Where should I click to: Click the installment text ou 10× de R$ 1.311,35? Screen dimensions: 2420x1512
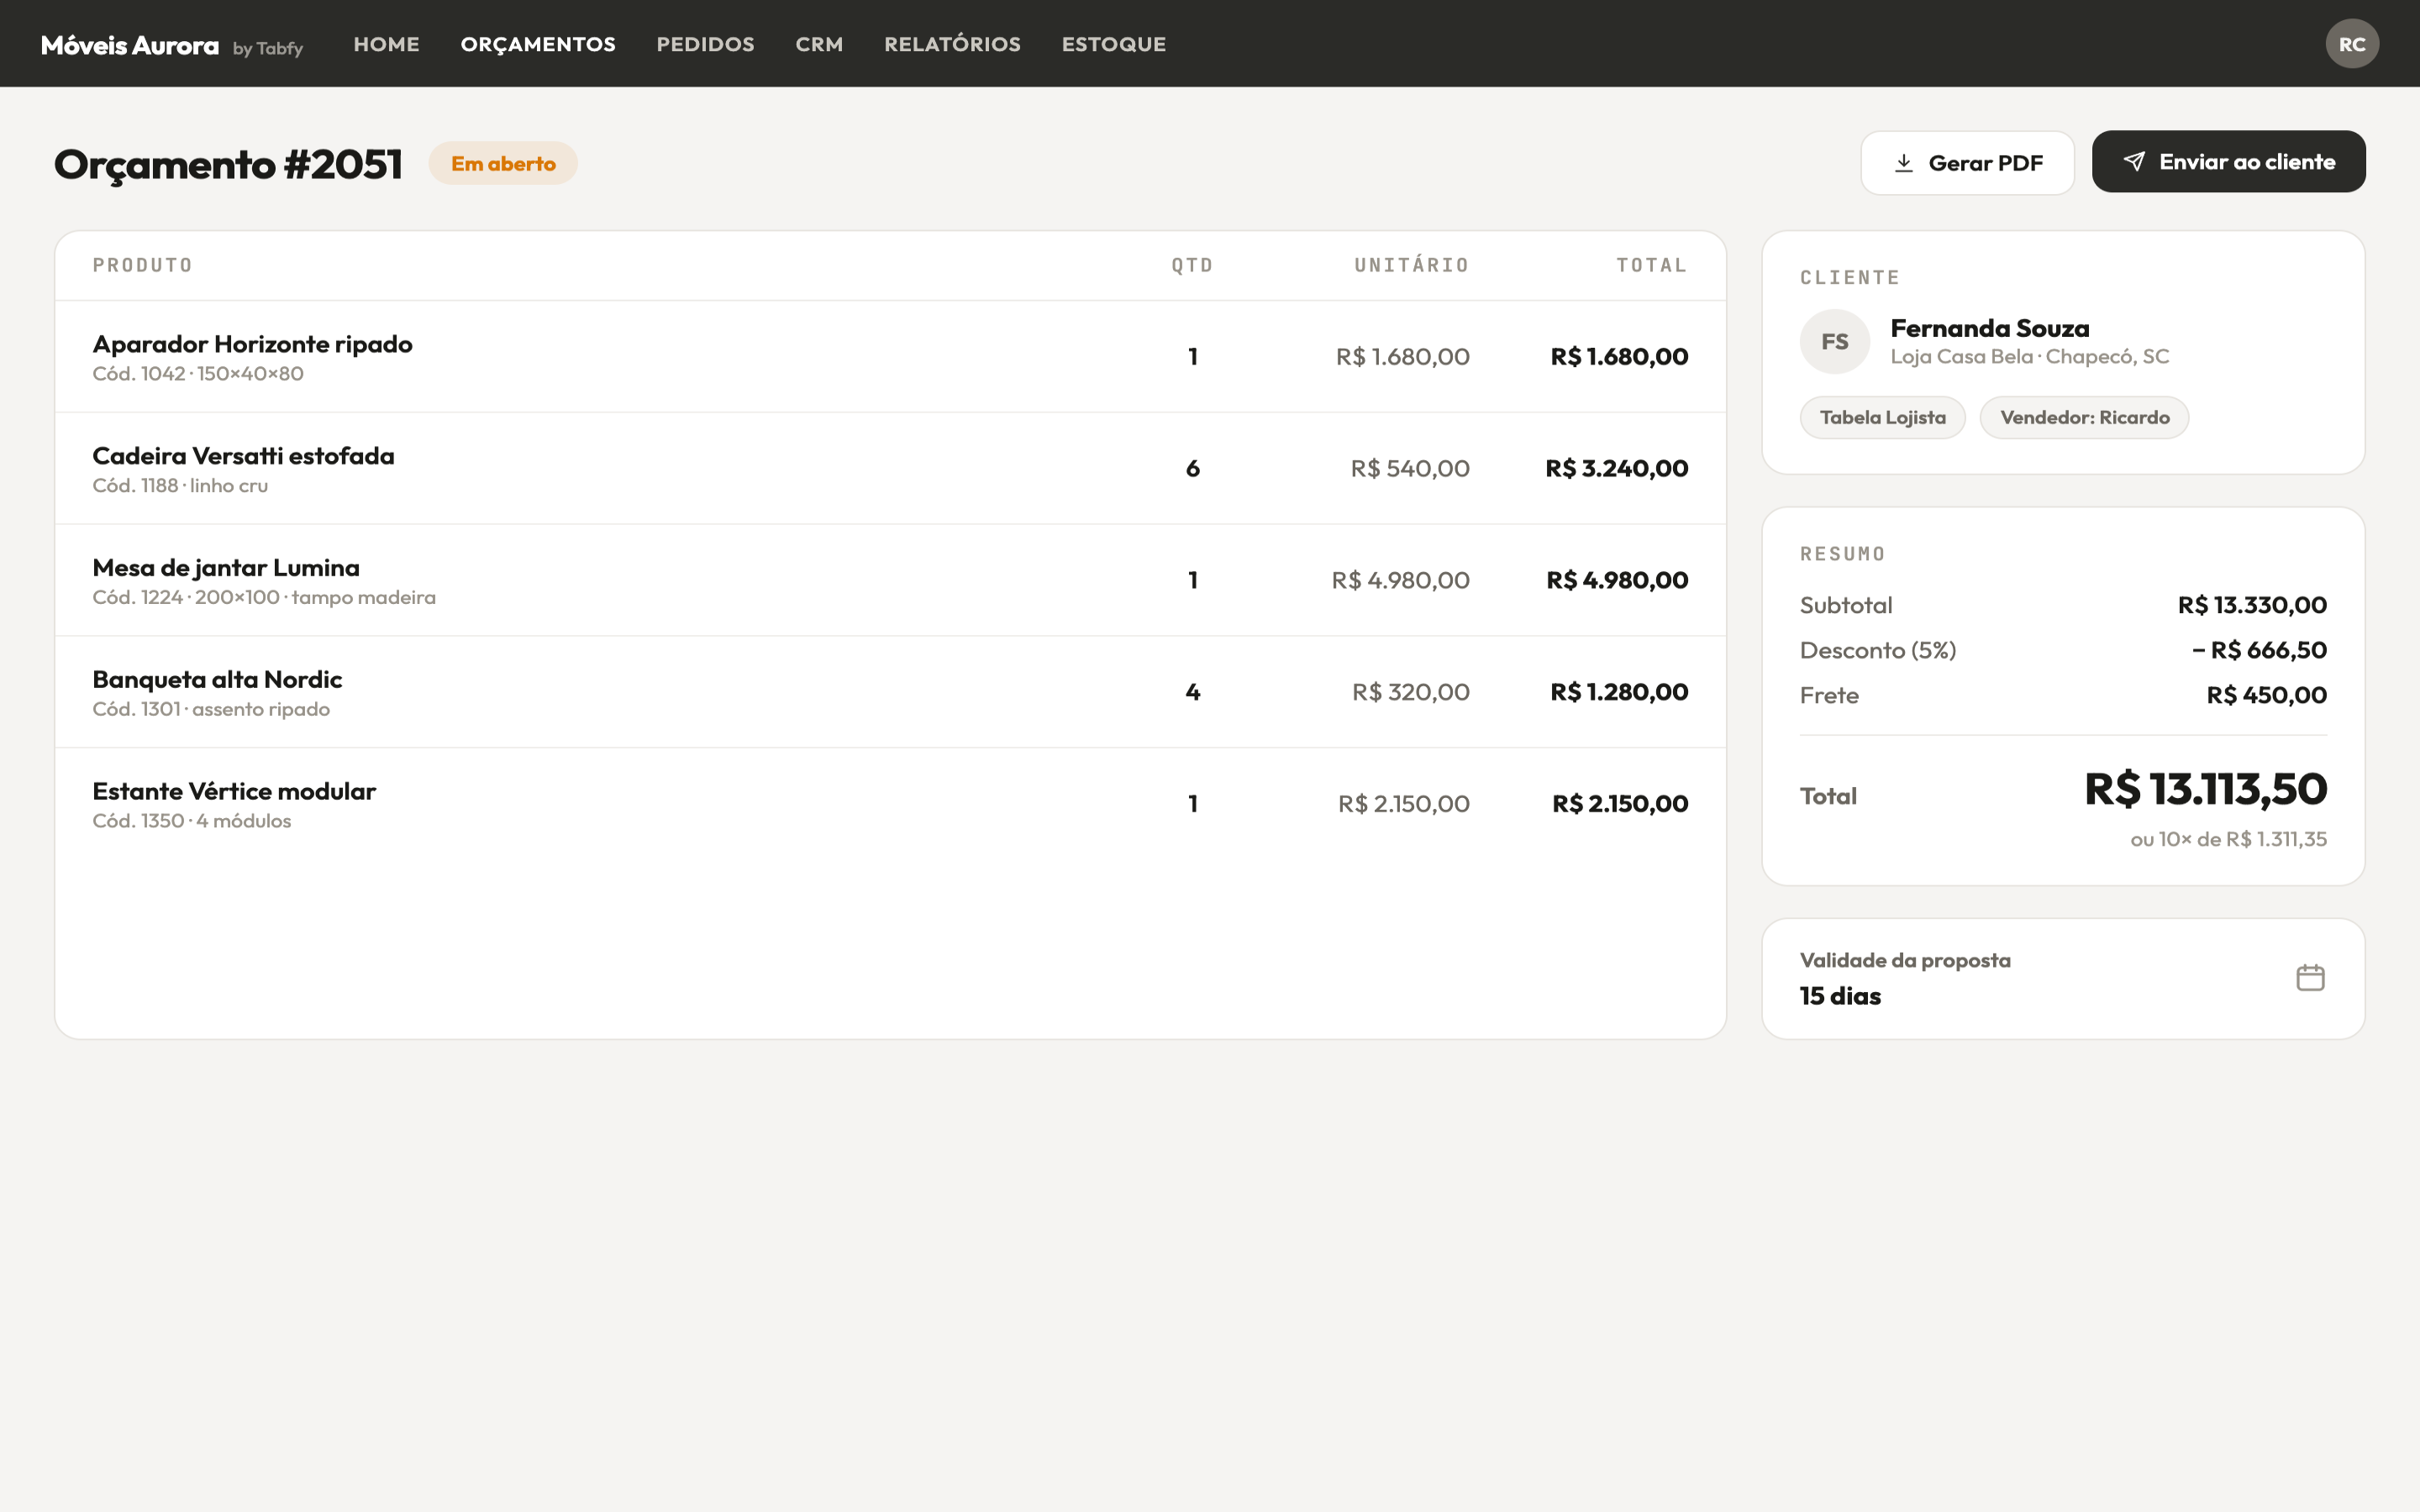(2228, 839)
